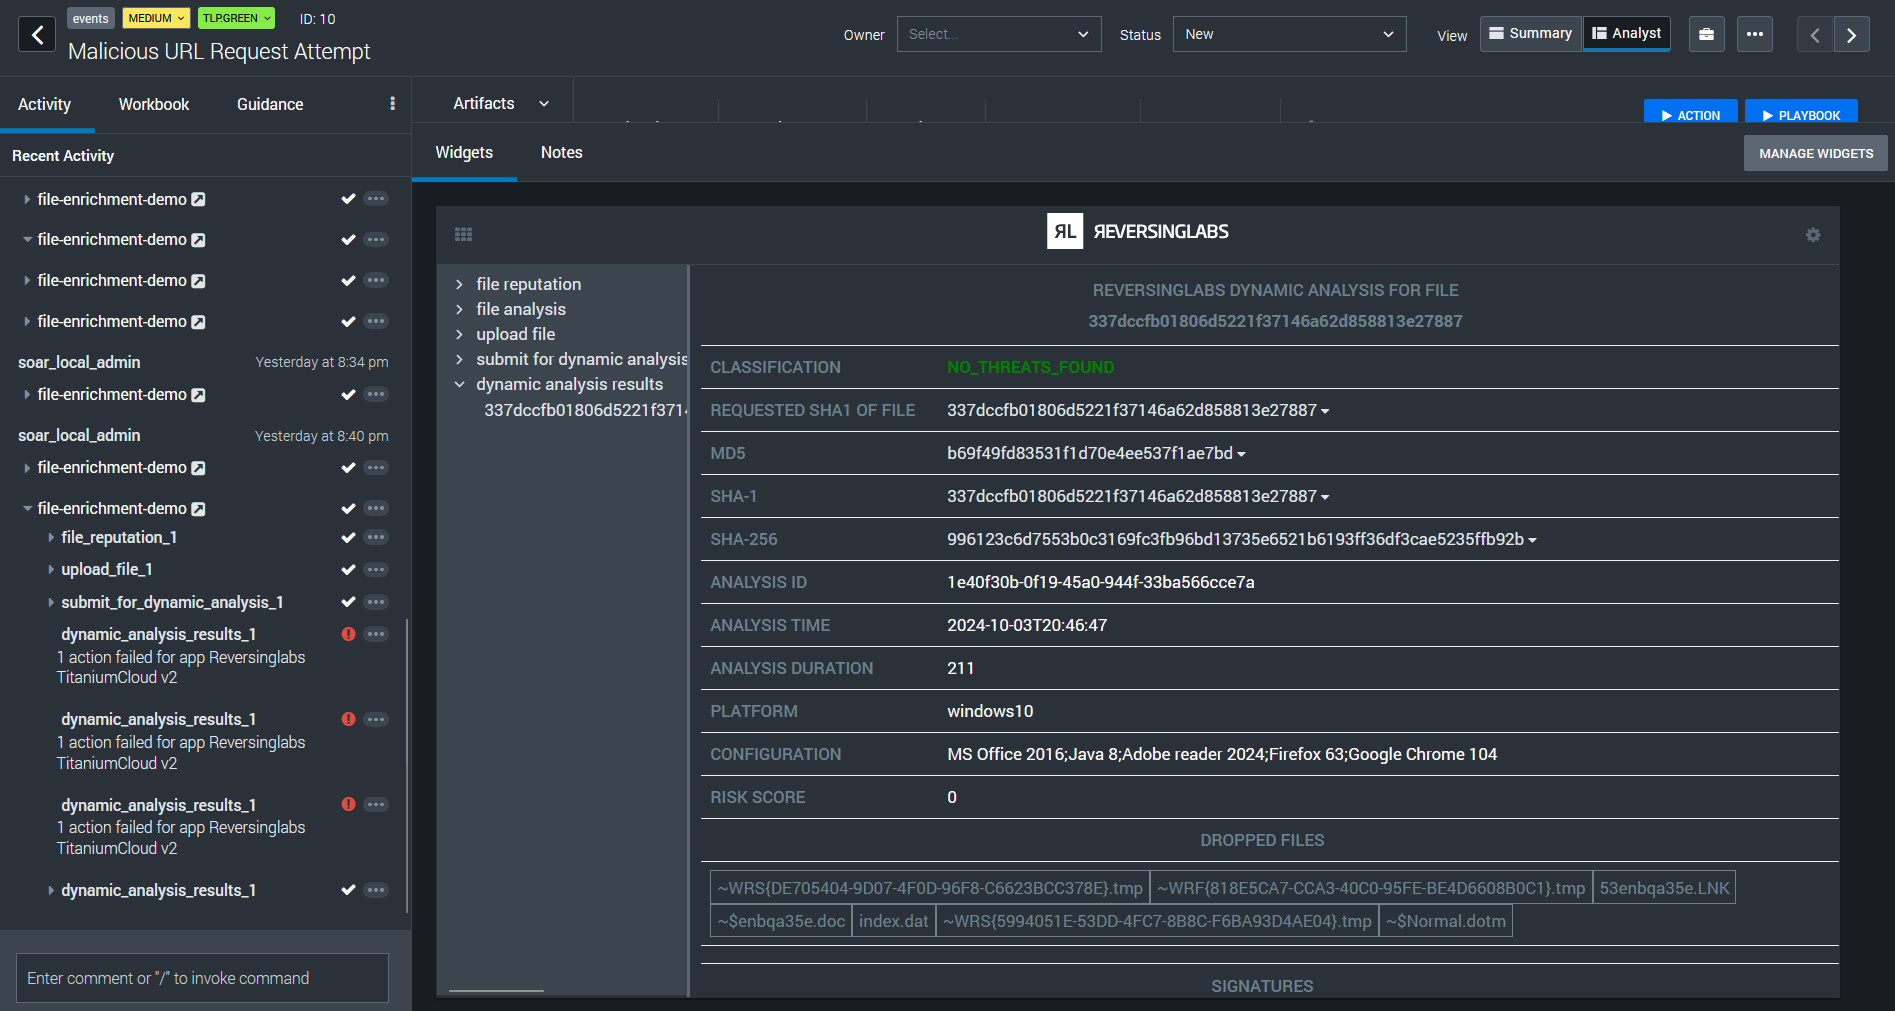Switch to the Guidance tab
The height and width of the screenshot is (1011, 1895).
(270, 104)
